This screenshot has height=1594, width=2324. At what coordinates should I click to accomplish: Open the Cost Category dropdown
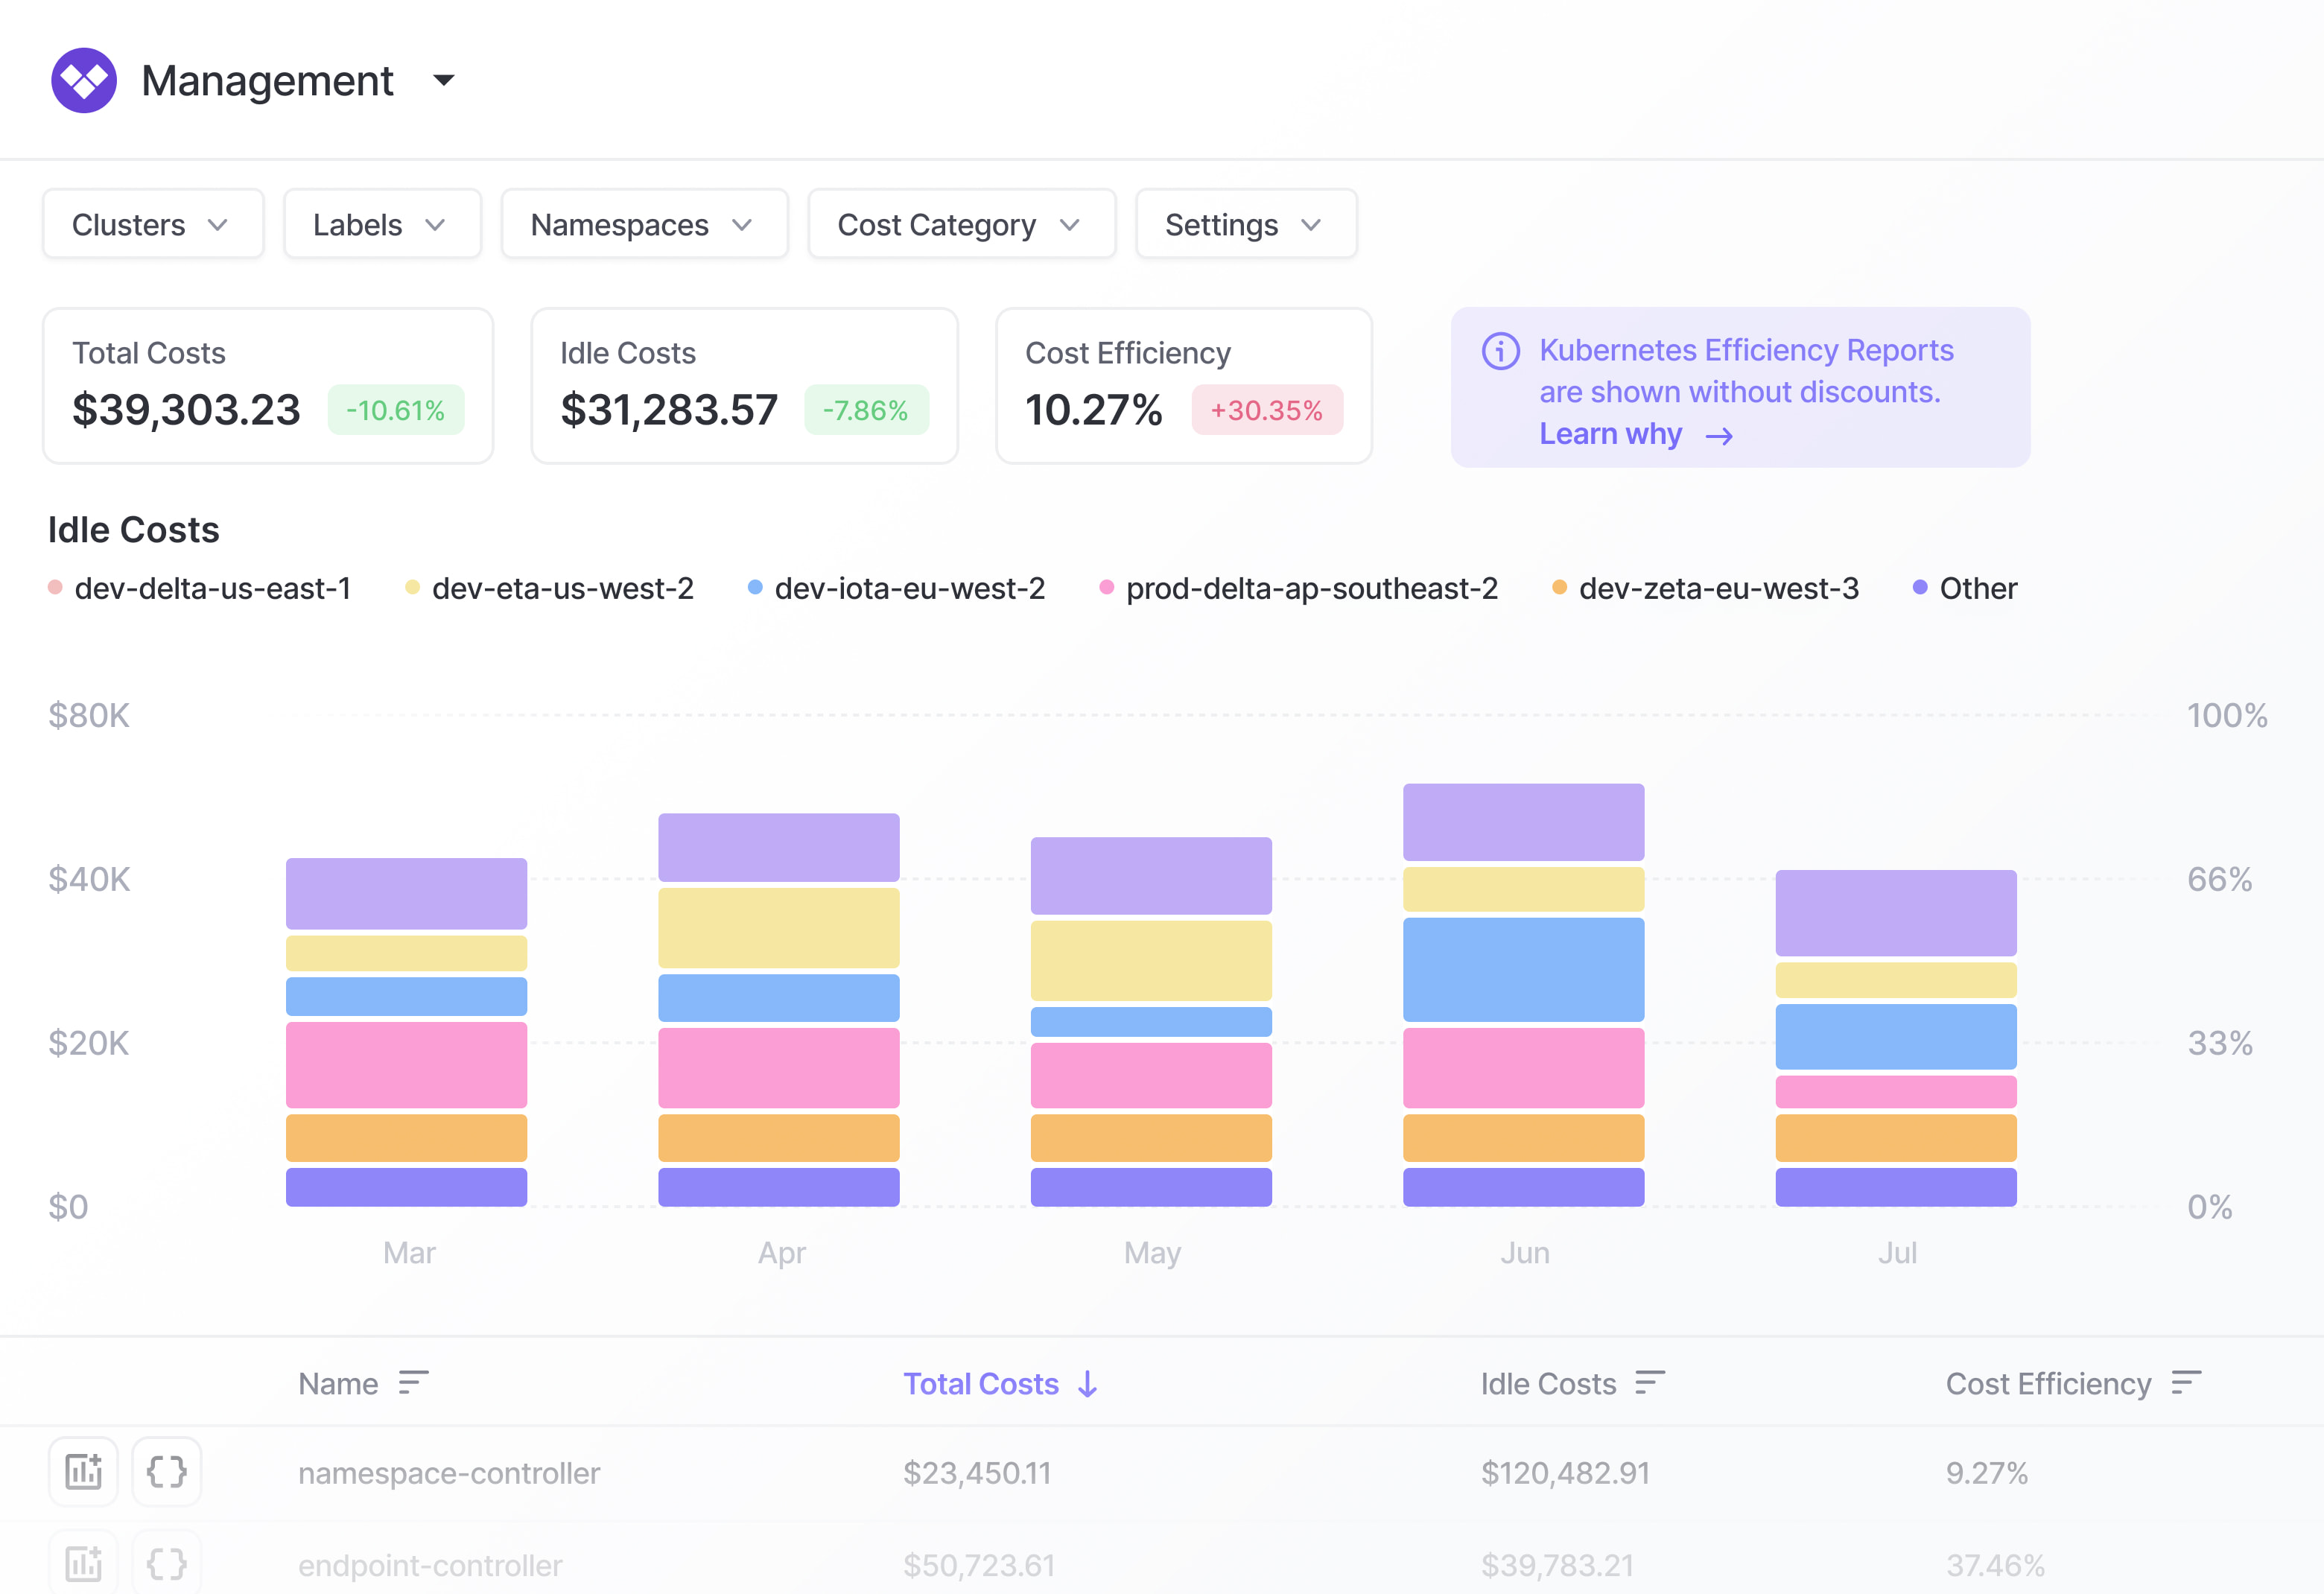(x=961, y=224)
